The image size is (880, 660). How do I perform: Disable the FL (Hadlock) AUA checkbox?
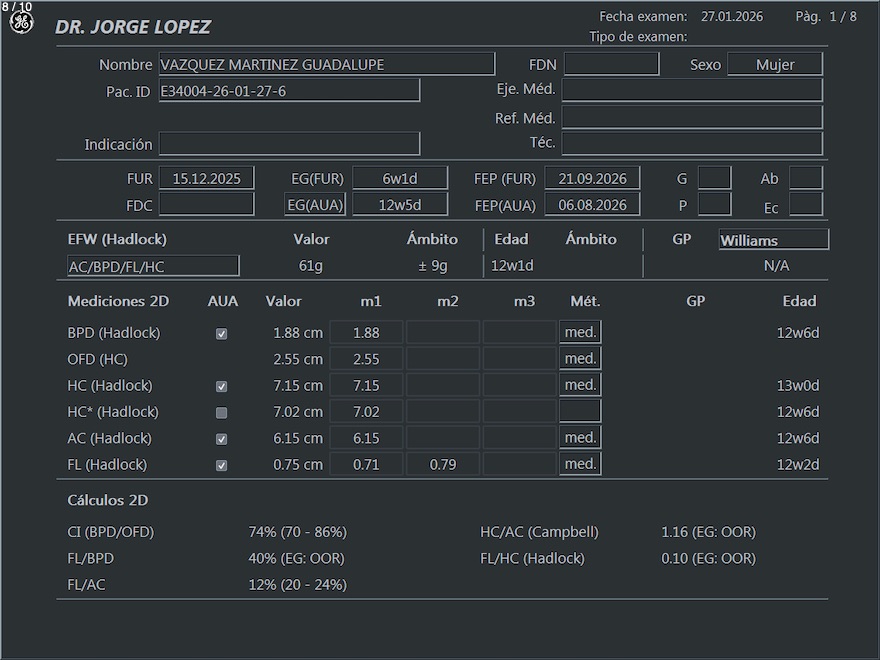click(x=222, y=466)
